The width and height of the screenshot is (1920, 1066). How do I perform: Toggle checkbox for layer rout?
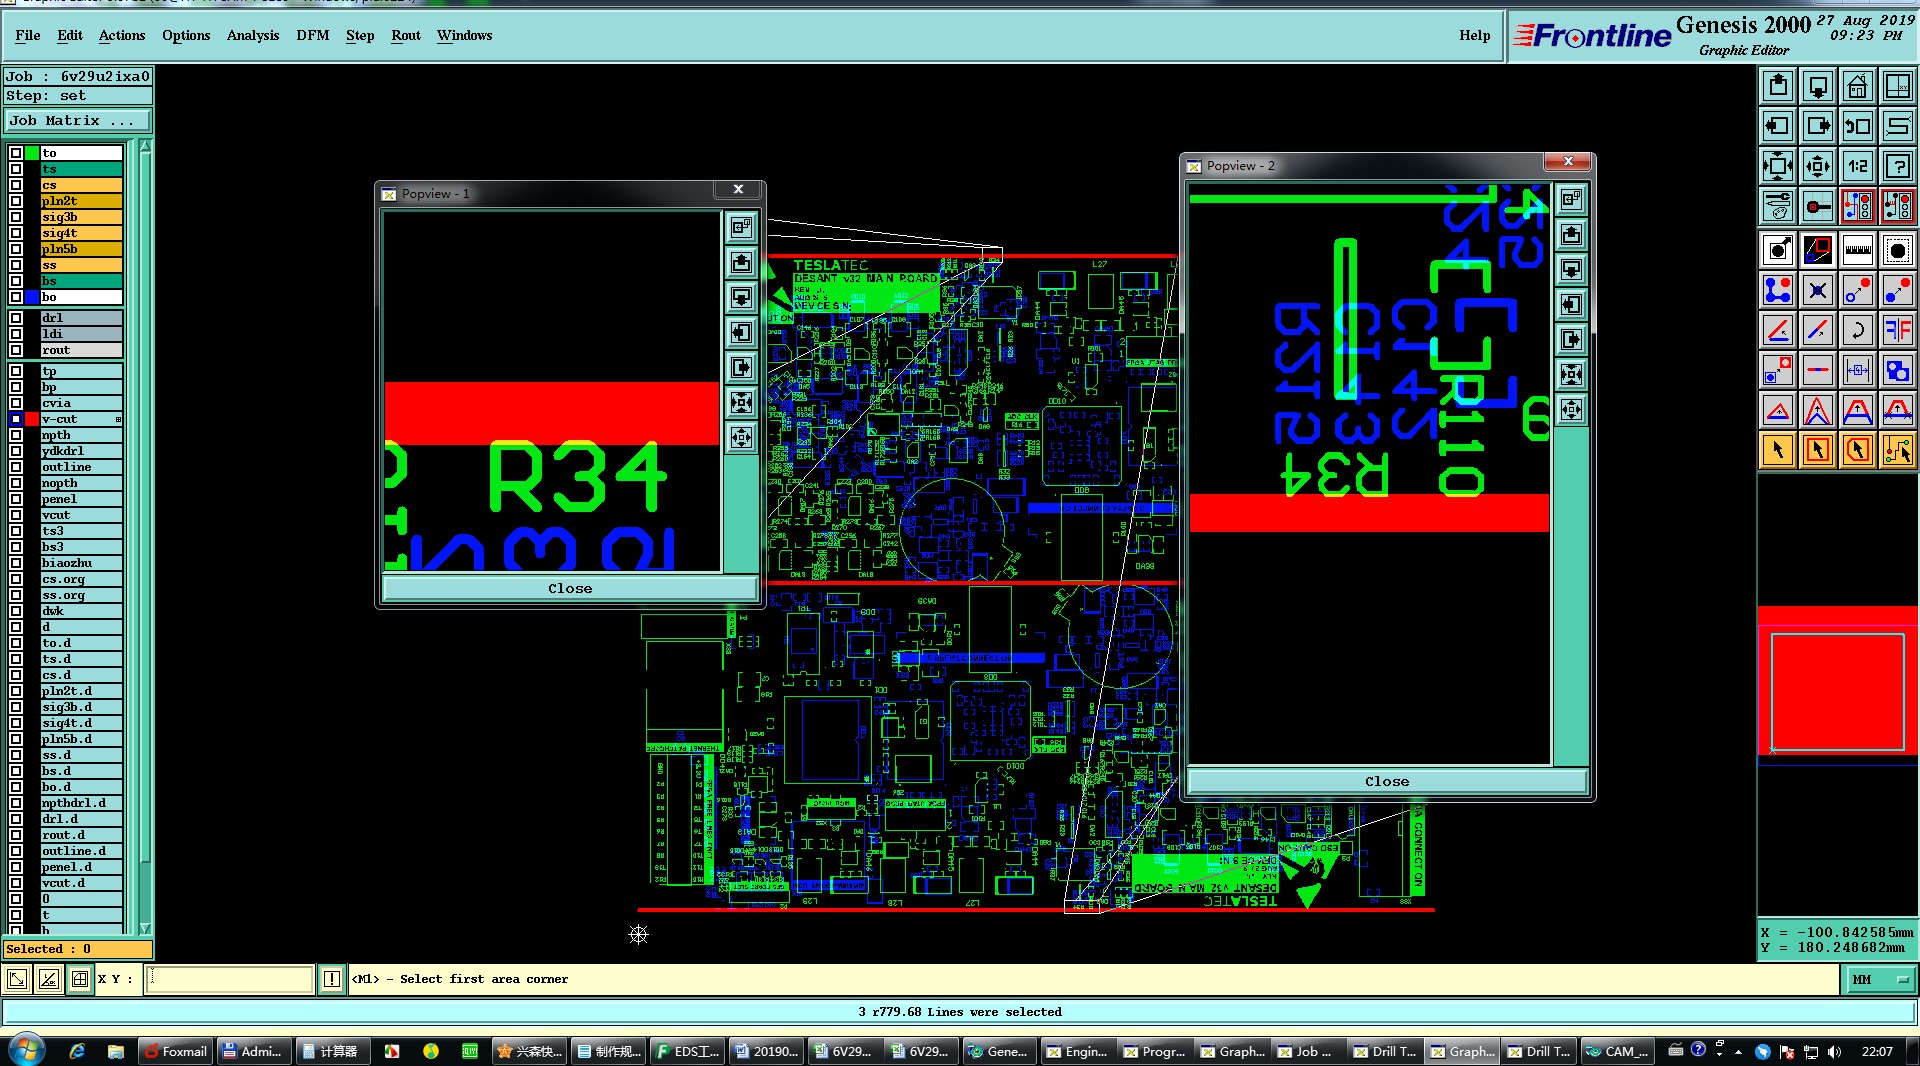[x=15, y=350]
